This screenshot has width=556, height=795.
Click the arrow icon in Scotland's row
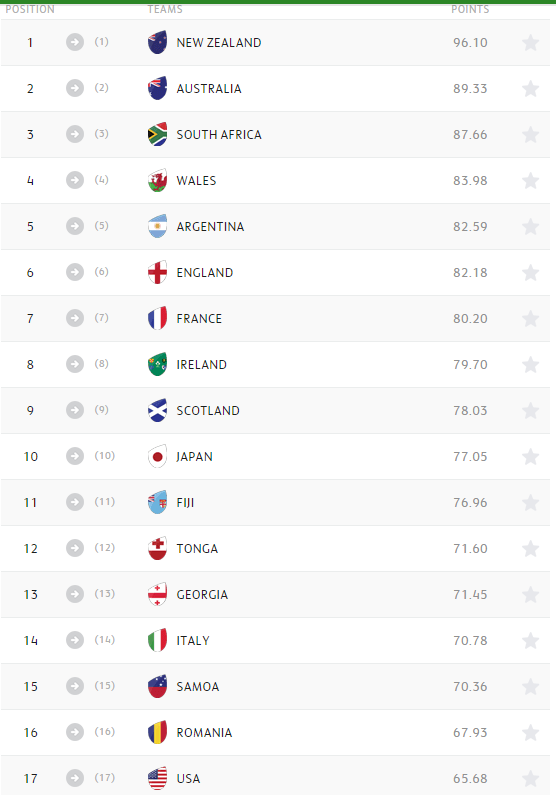(75, 410)
